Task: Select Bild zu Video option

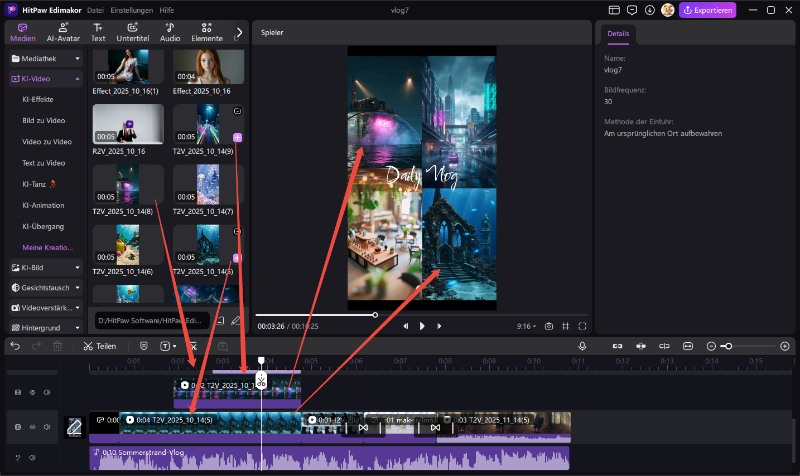Action: tap(43, 120)
